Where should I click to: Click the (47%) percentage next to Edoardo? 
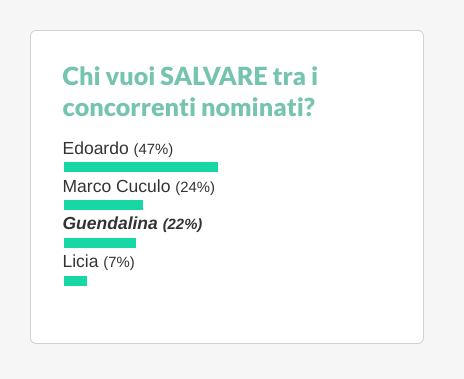153,149
